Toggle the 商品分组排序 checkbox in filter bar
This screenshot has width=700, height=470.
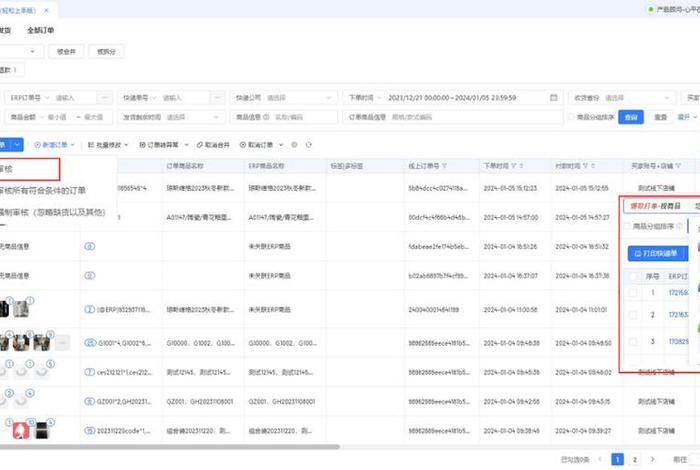571,117
